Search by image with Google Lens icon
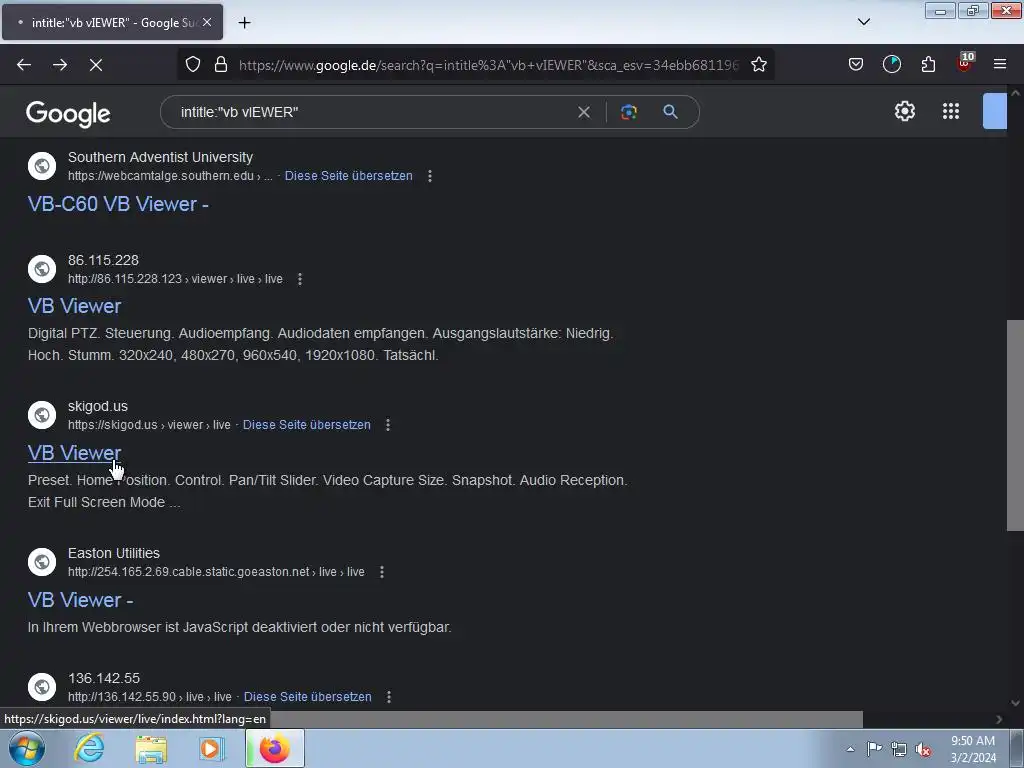Image resolution: width=1024 pixels, height=768 pixels. 628,112
